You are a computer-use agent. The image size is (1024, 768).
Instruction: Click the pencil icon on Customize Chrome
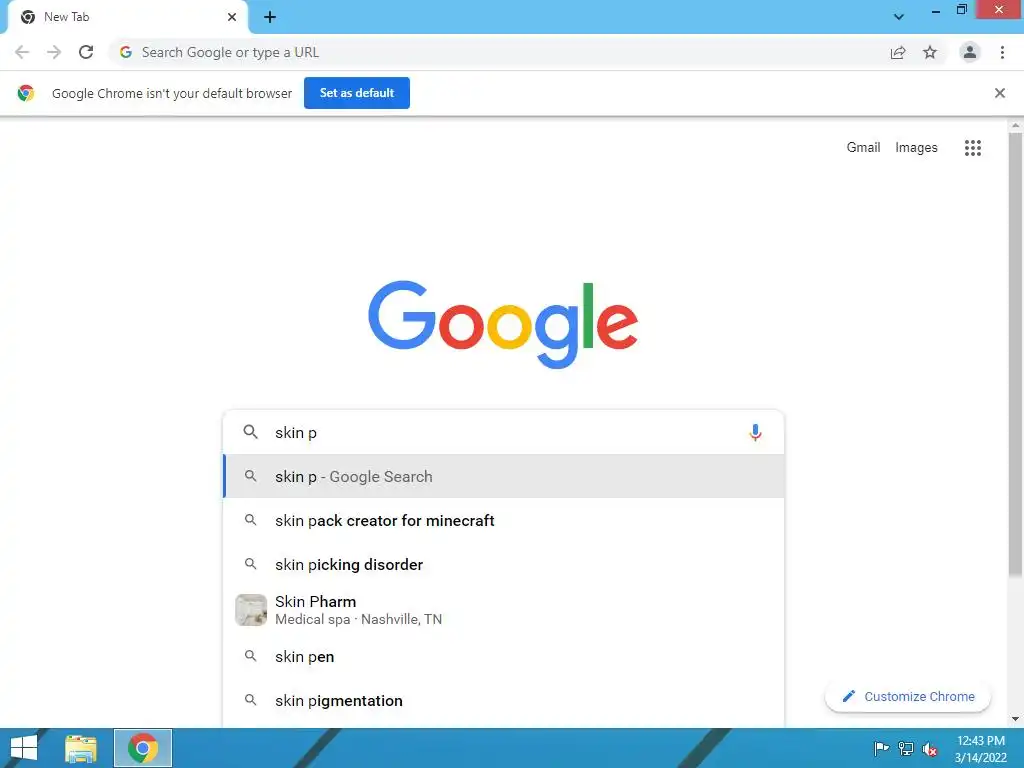[848, 696]
